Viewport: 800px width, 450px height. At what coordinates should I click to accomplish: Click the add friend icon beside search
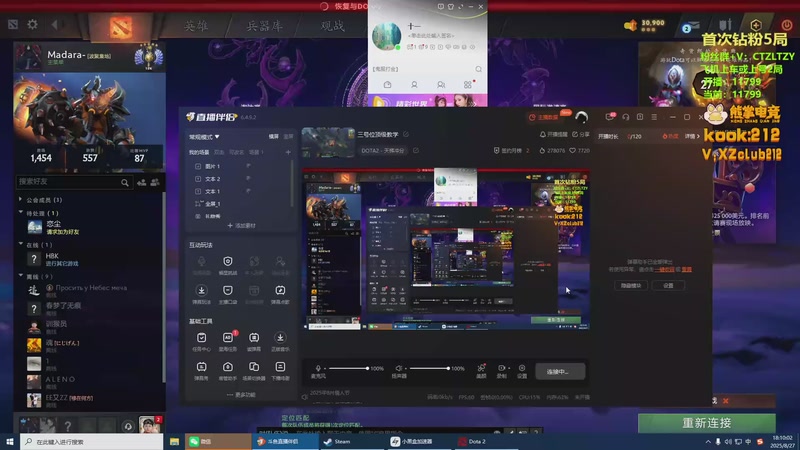(x=142, y=182)
